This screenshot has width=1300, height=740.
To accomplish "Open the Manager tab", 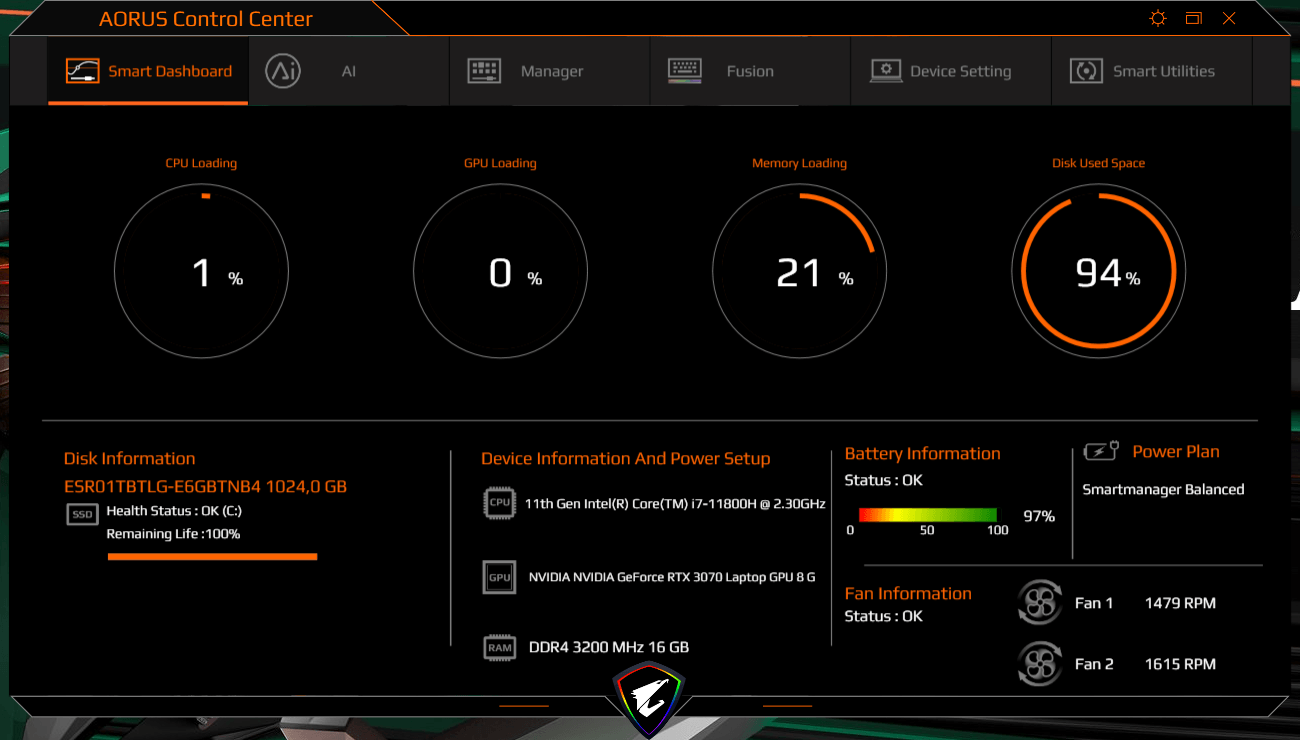I will (x=550, y=71).
